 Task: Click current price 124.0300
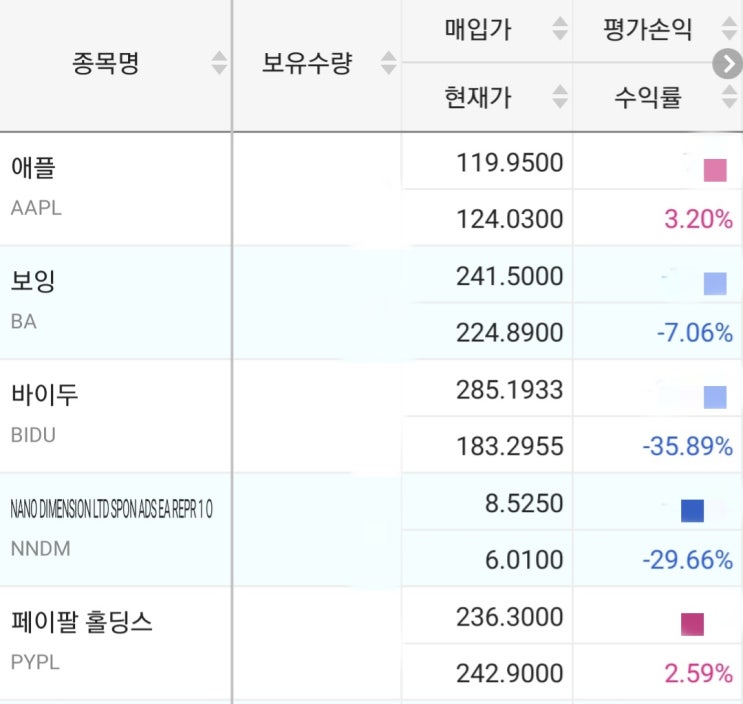509,219
